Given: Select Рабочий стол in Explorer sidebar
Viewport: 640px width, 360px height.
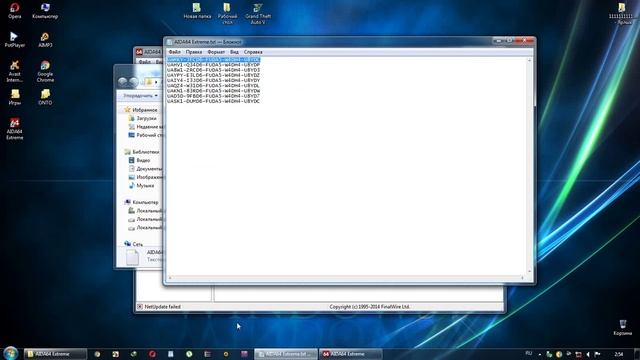Looking at the screenshot, I should (146, 135).
